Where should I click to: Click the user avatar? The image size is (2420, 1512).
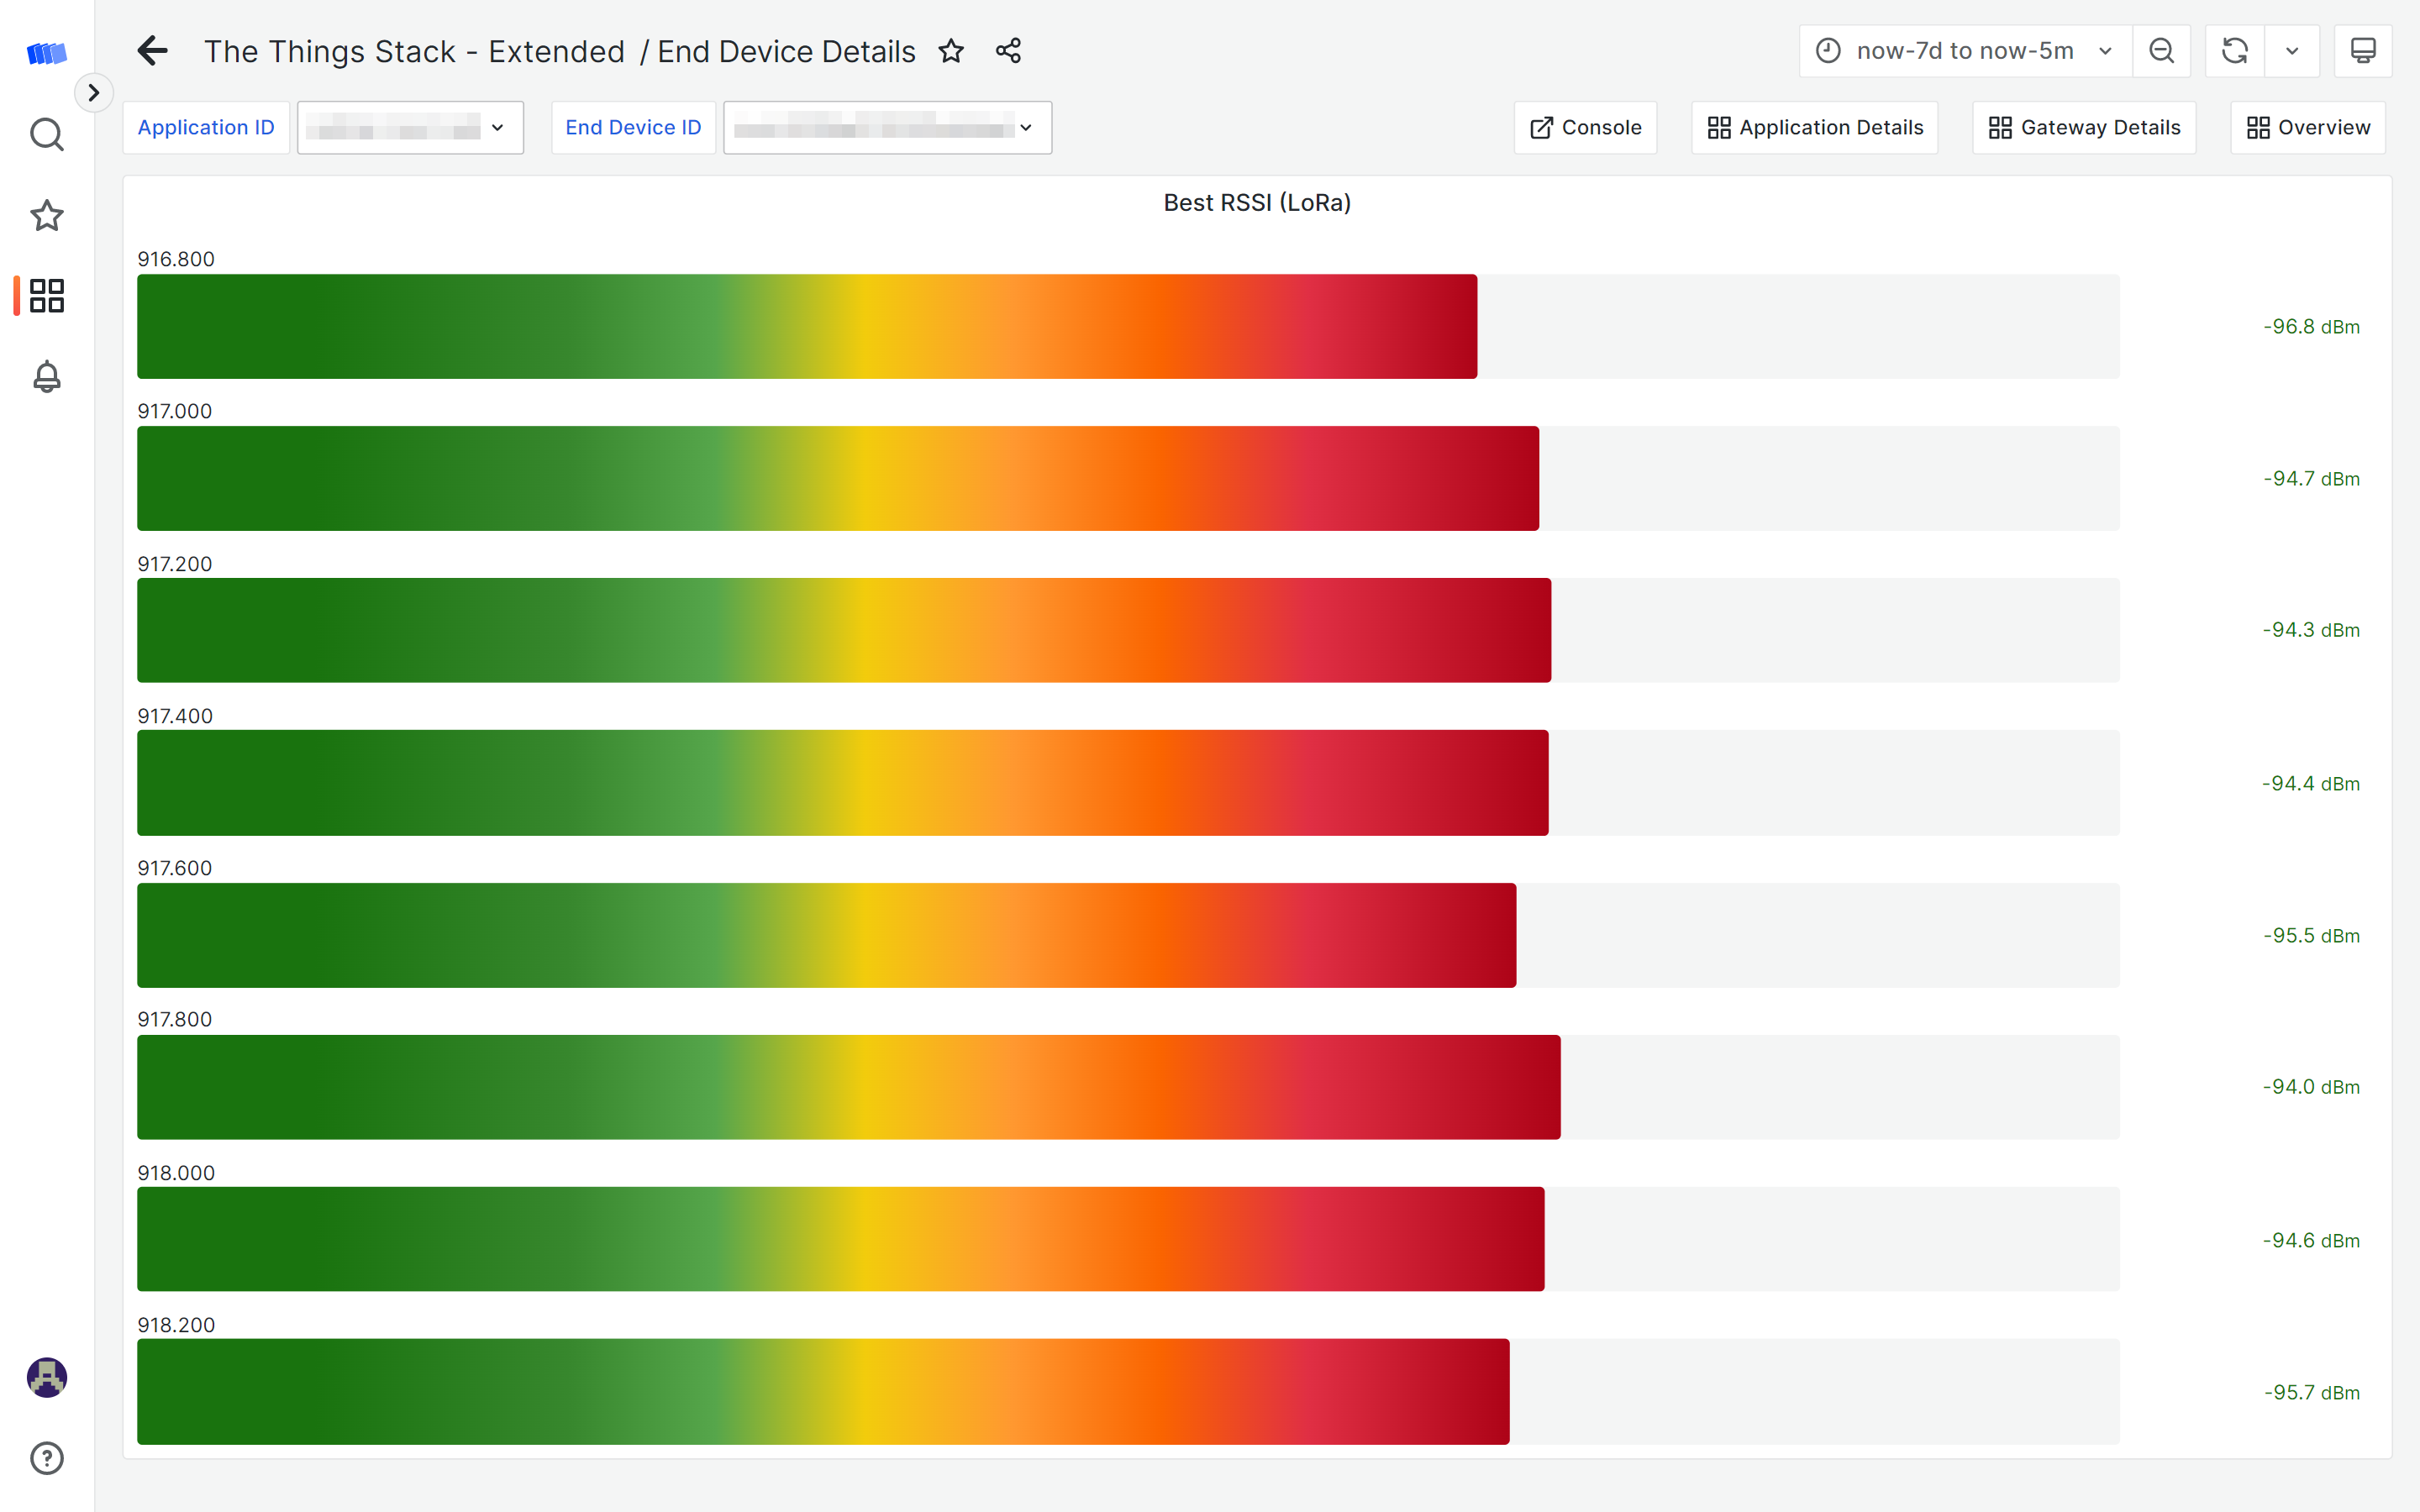(46, 1377)
